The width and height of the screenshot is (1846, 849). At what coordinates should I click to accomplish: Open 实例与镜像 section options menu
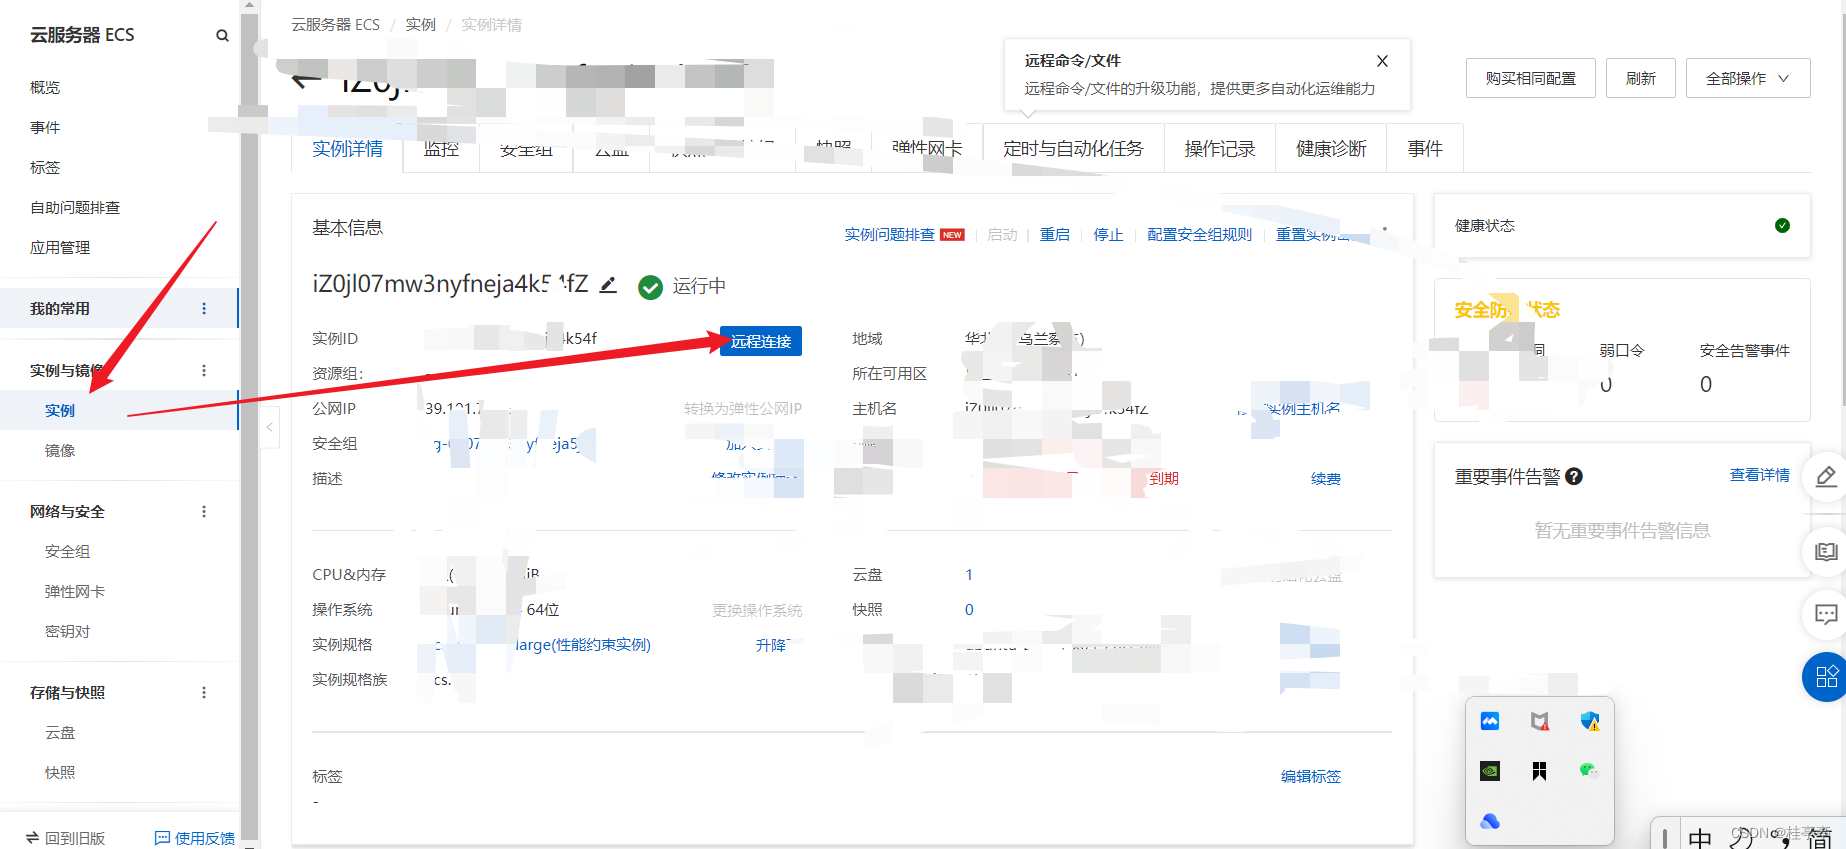pyautogui.click(x=204, y=371)
